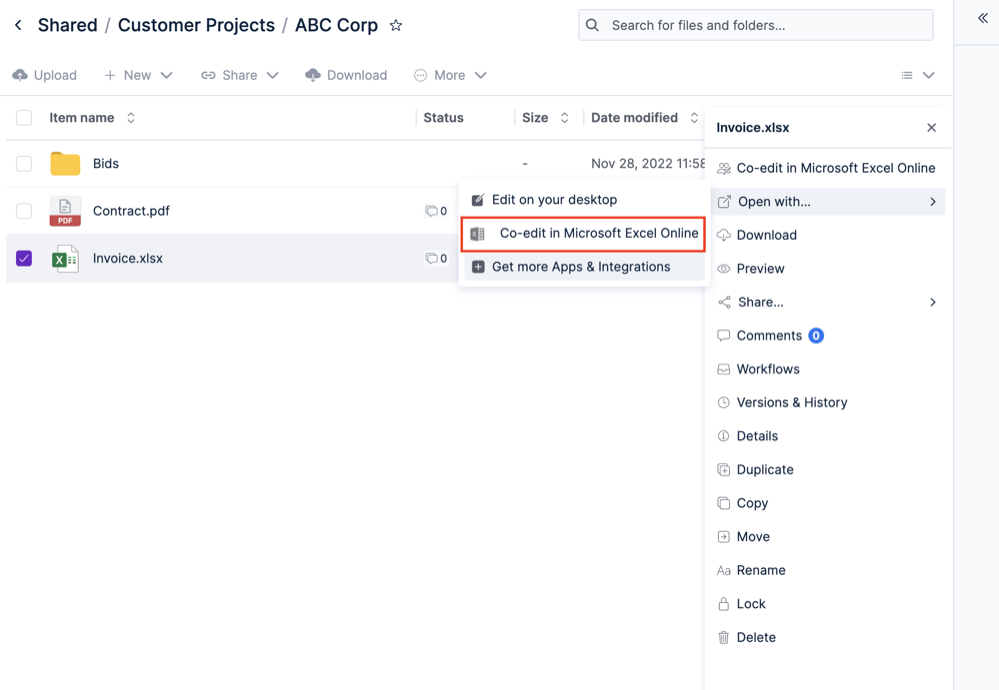Click Delete in the panel
Screen dimensions: 999x690
pos(828,637)
